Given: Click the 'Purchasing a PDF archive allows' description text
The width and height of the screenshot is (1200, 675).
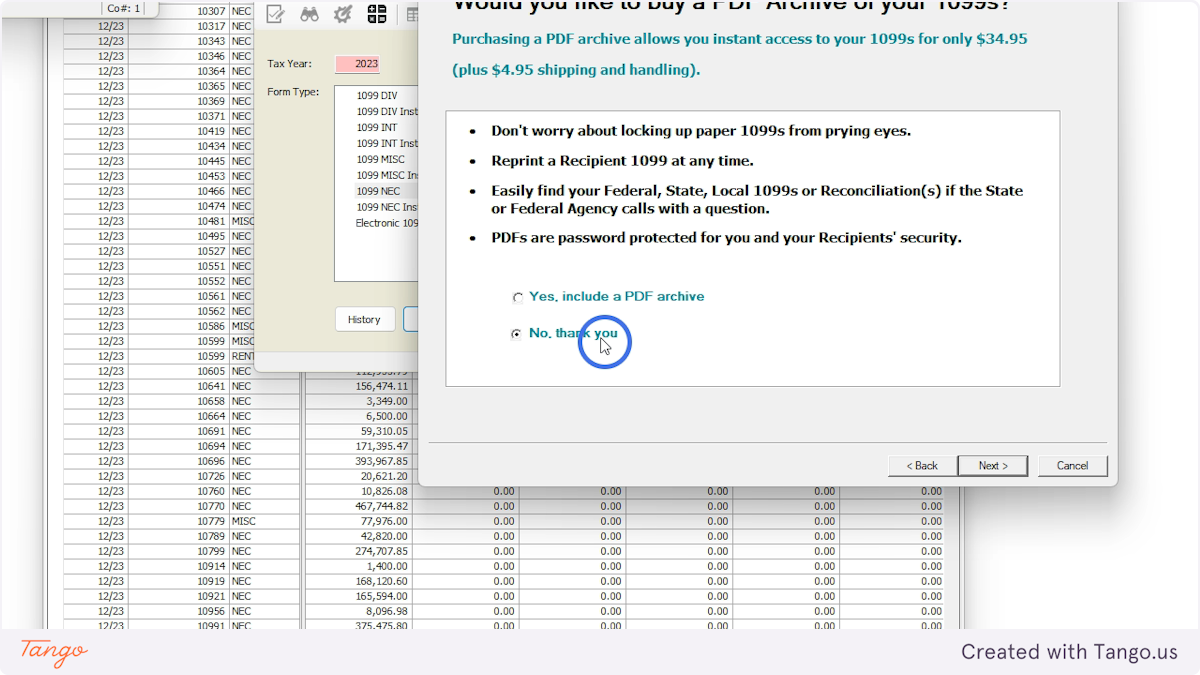Looking at the screenshot, I should (x=740, y=39).
